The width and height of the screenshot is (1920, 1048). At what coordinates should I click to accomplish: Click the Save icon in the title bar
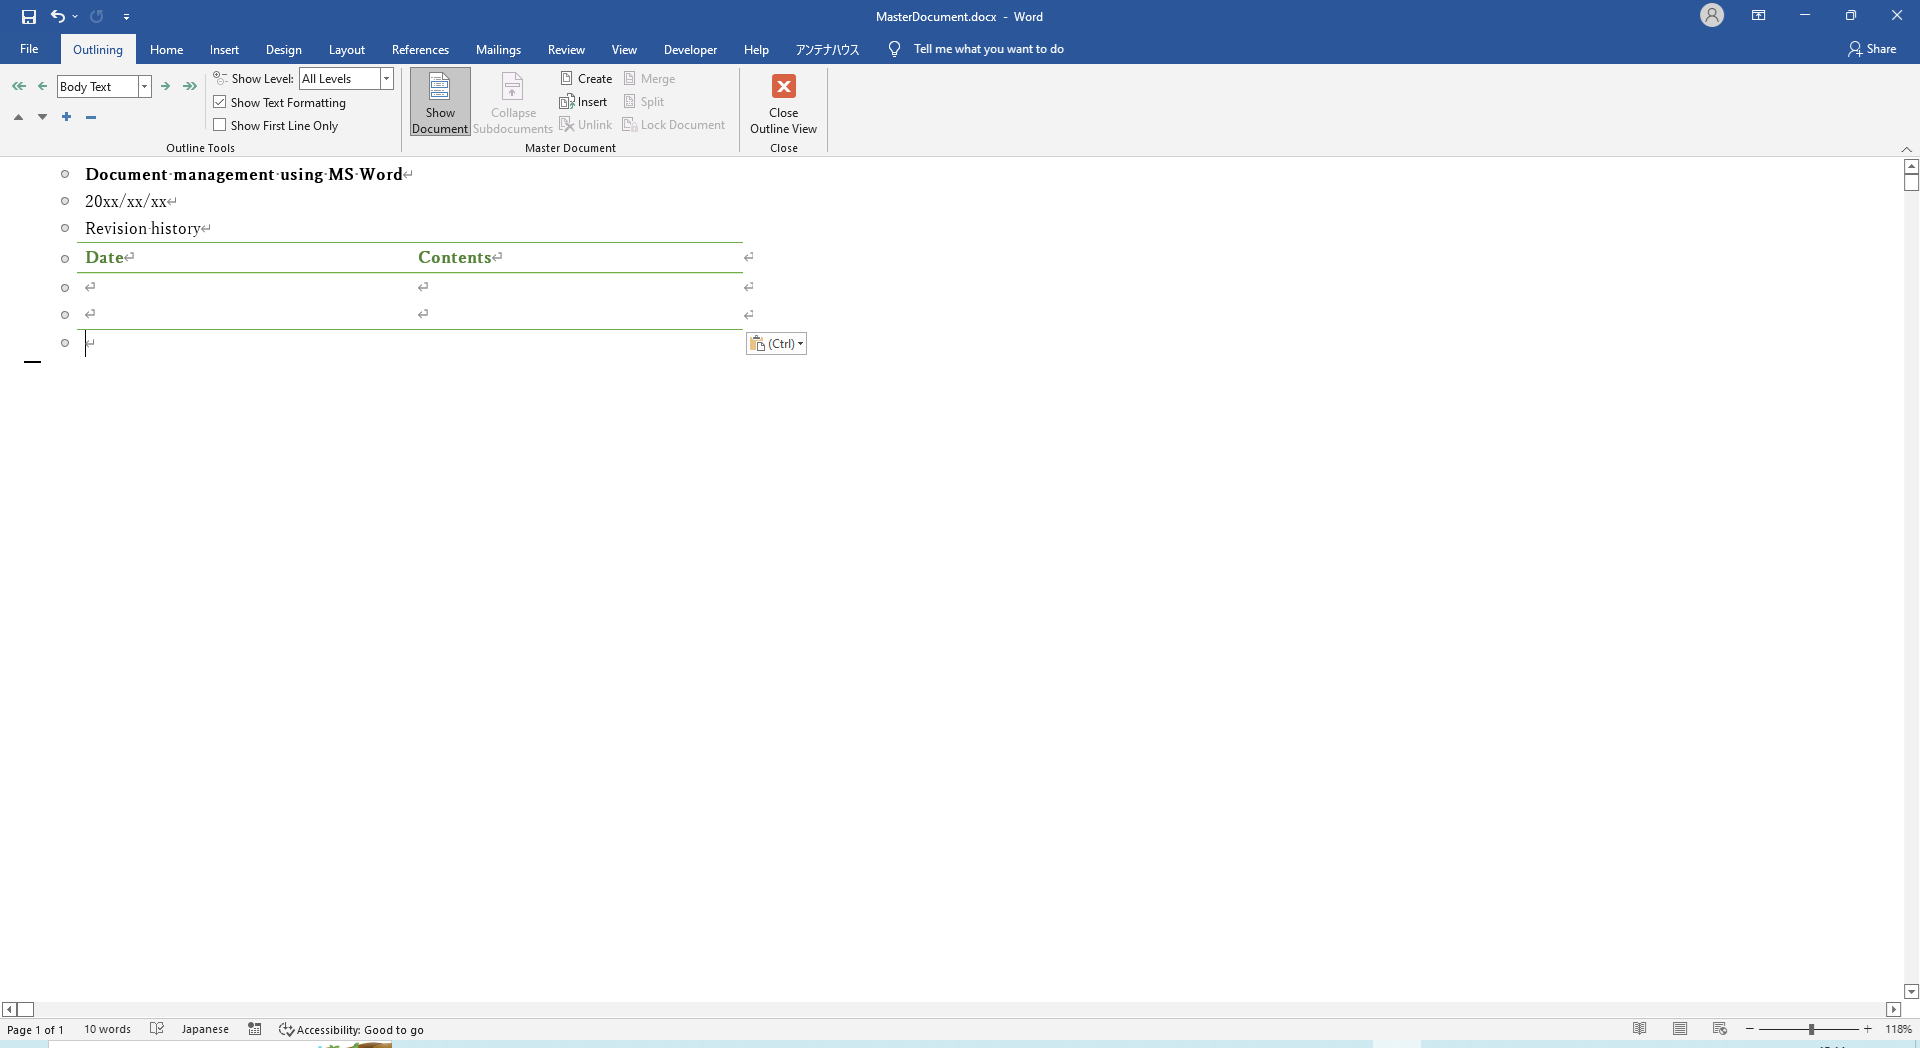point(29,17)
